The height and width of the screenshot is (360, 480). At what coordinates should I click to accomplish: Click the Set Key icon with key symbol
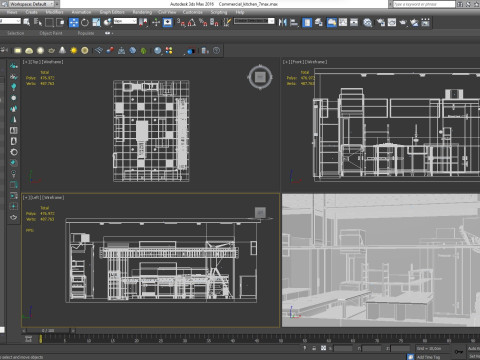(459, 352)
